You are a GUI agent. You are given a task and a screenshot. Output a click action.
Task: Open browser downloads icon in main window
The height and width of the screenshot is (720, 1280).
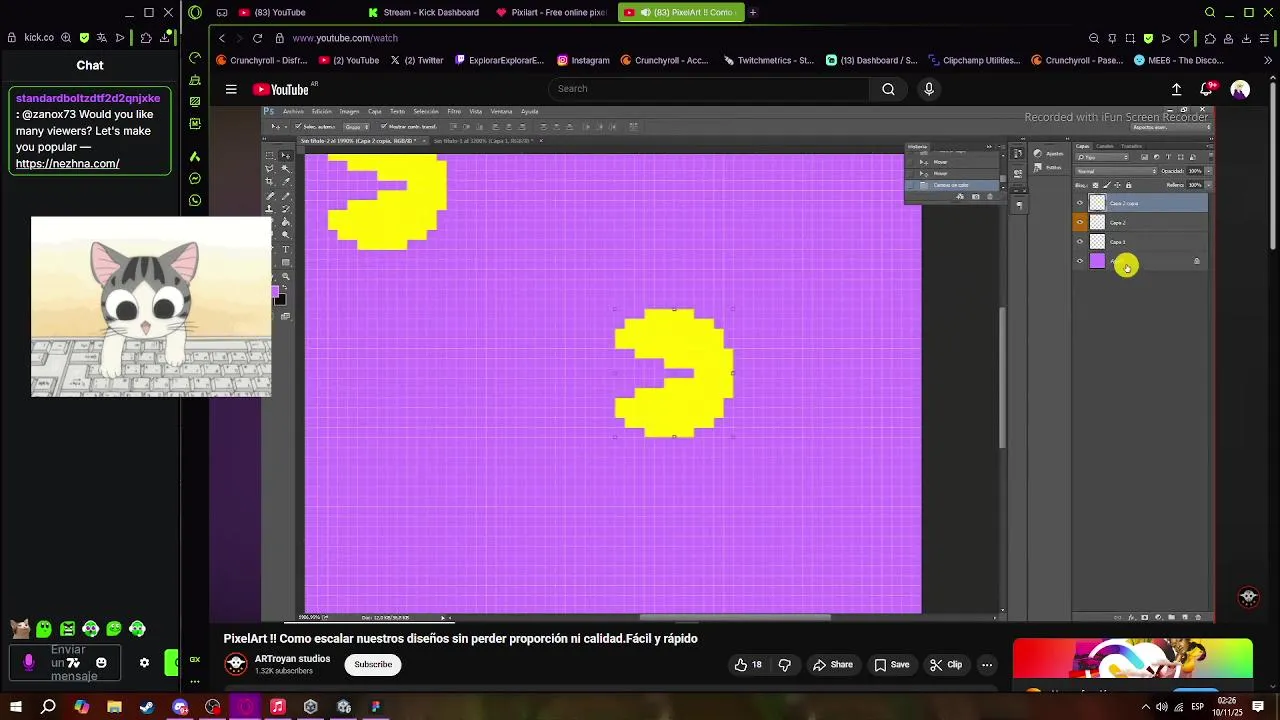1247,38
